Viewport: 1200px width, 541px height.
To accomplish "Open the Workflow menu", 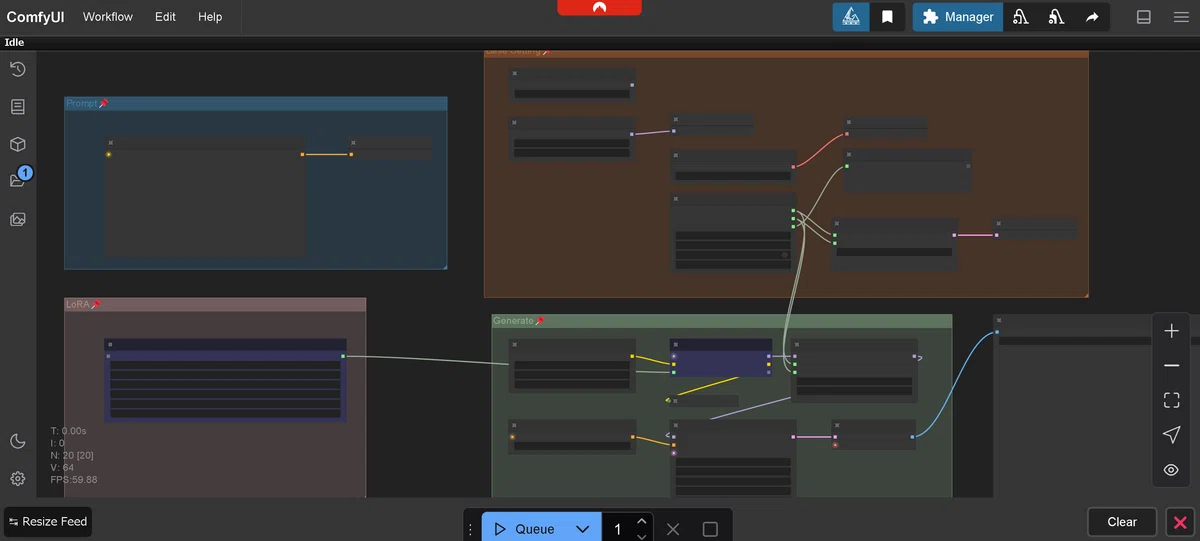I will tap(108, 17).
